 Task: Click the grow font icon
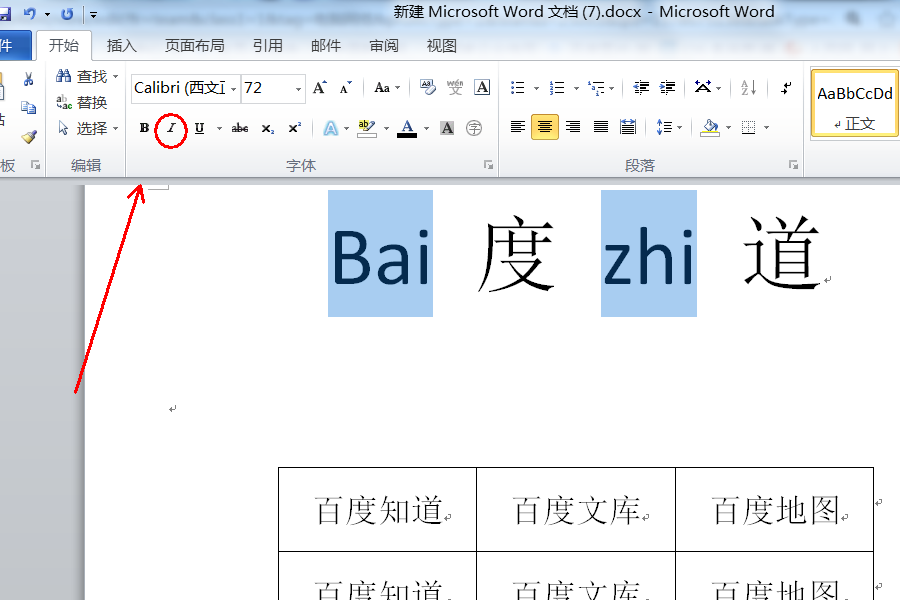point(320,88)
